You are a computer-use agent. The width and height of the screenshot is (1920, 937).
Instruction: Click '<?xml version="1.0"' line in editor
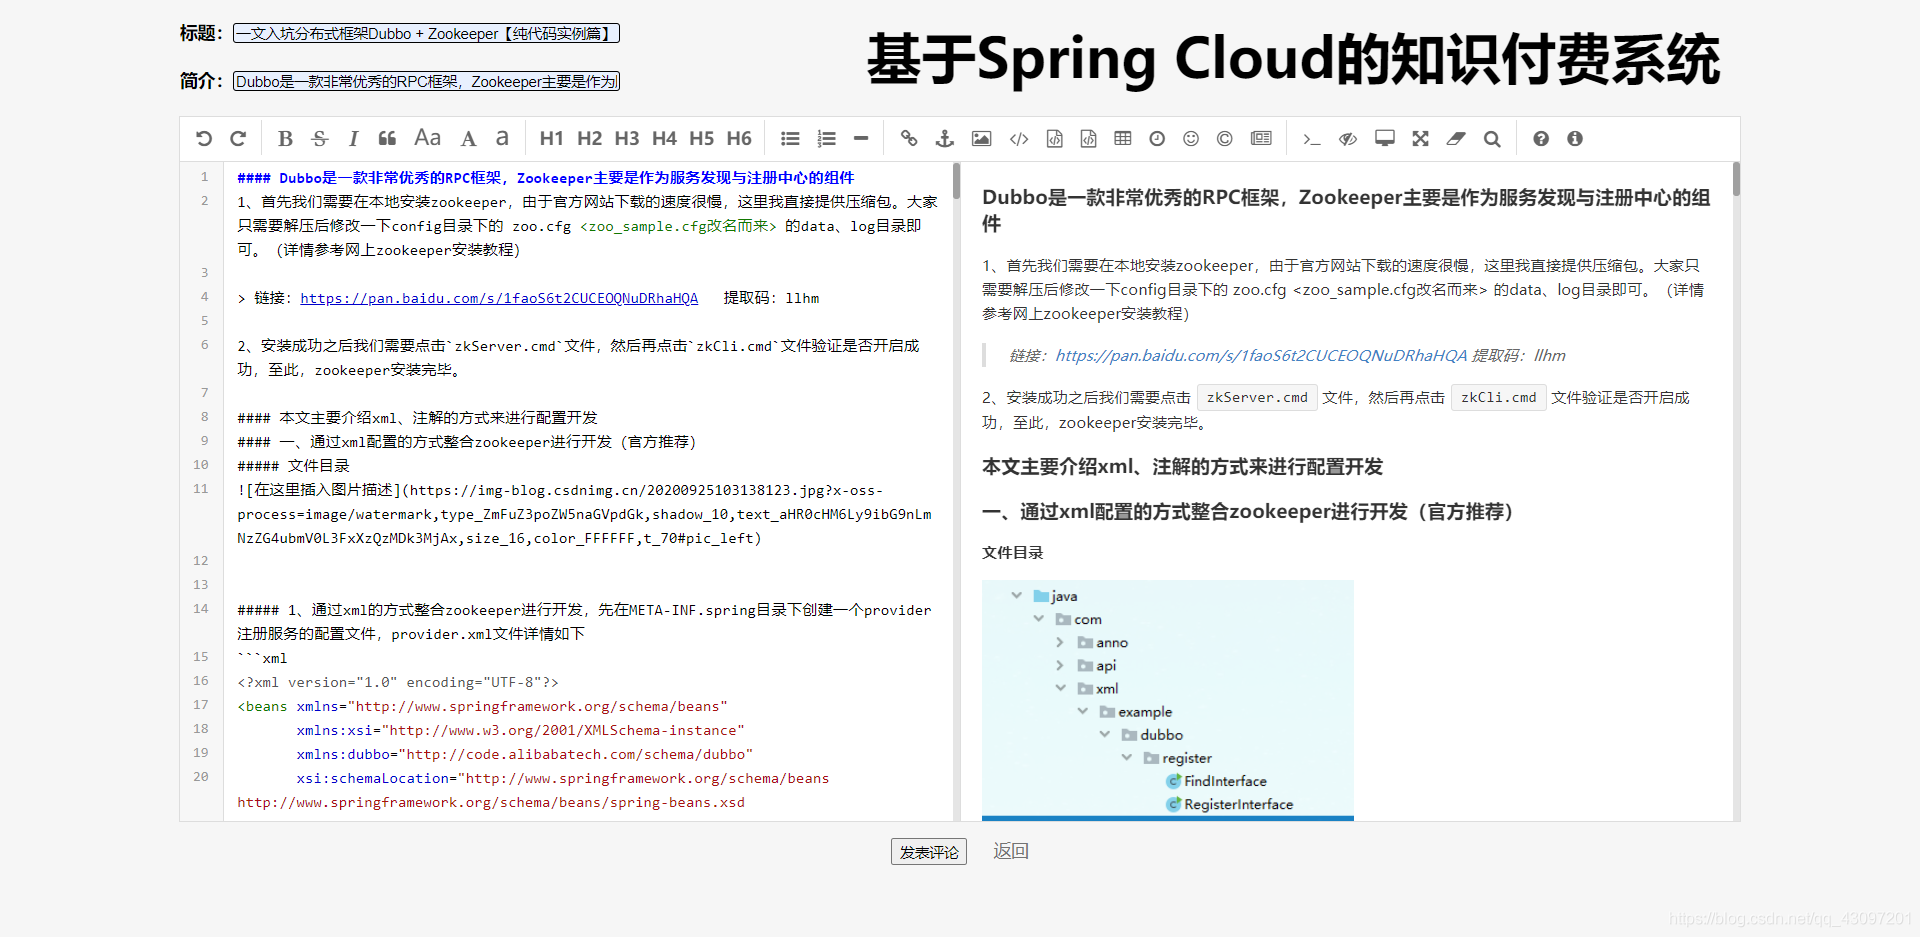coord(398,682)
